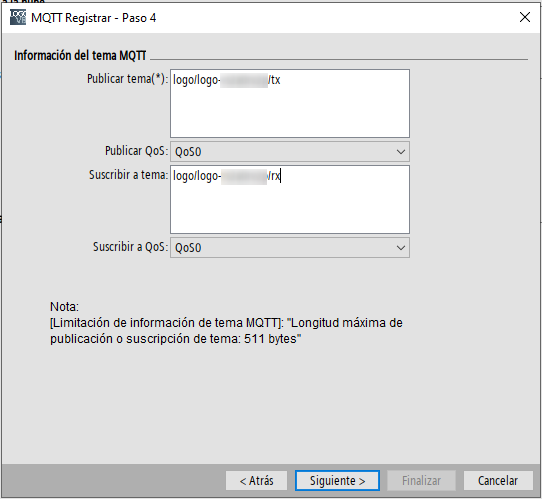Image resolution: width=542 pixels, height=499 pixels.
Task: Click the MQTT Registrar - Paso 4 title
Action: point(94,18)
